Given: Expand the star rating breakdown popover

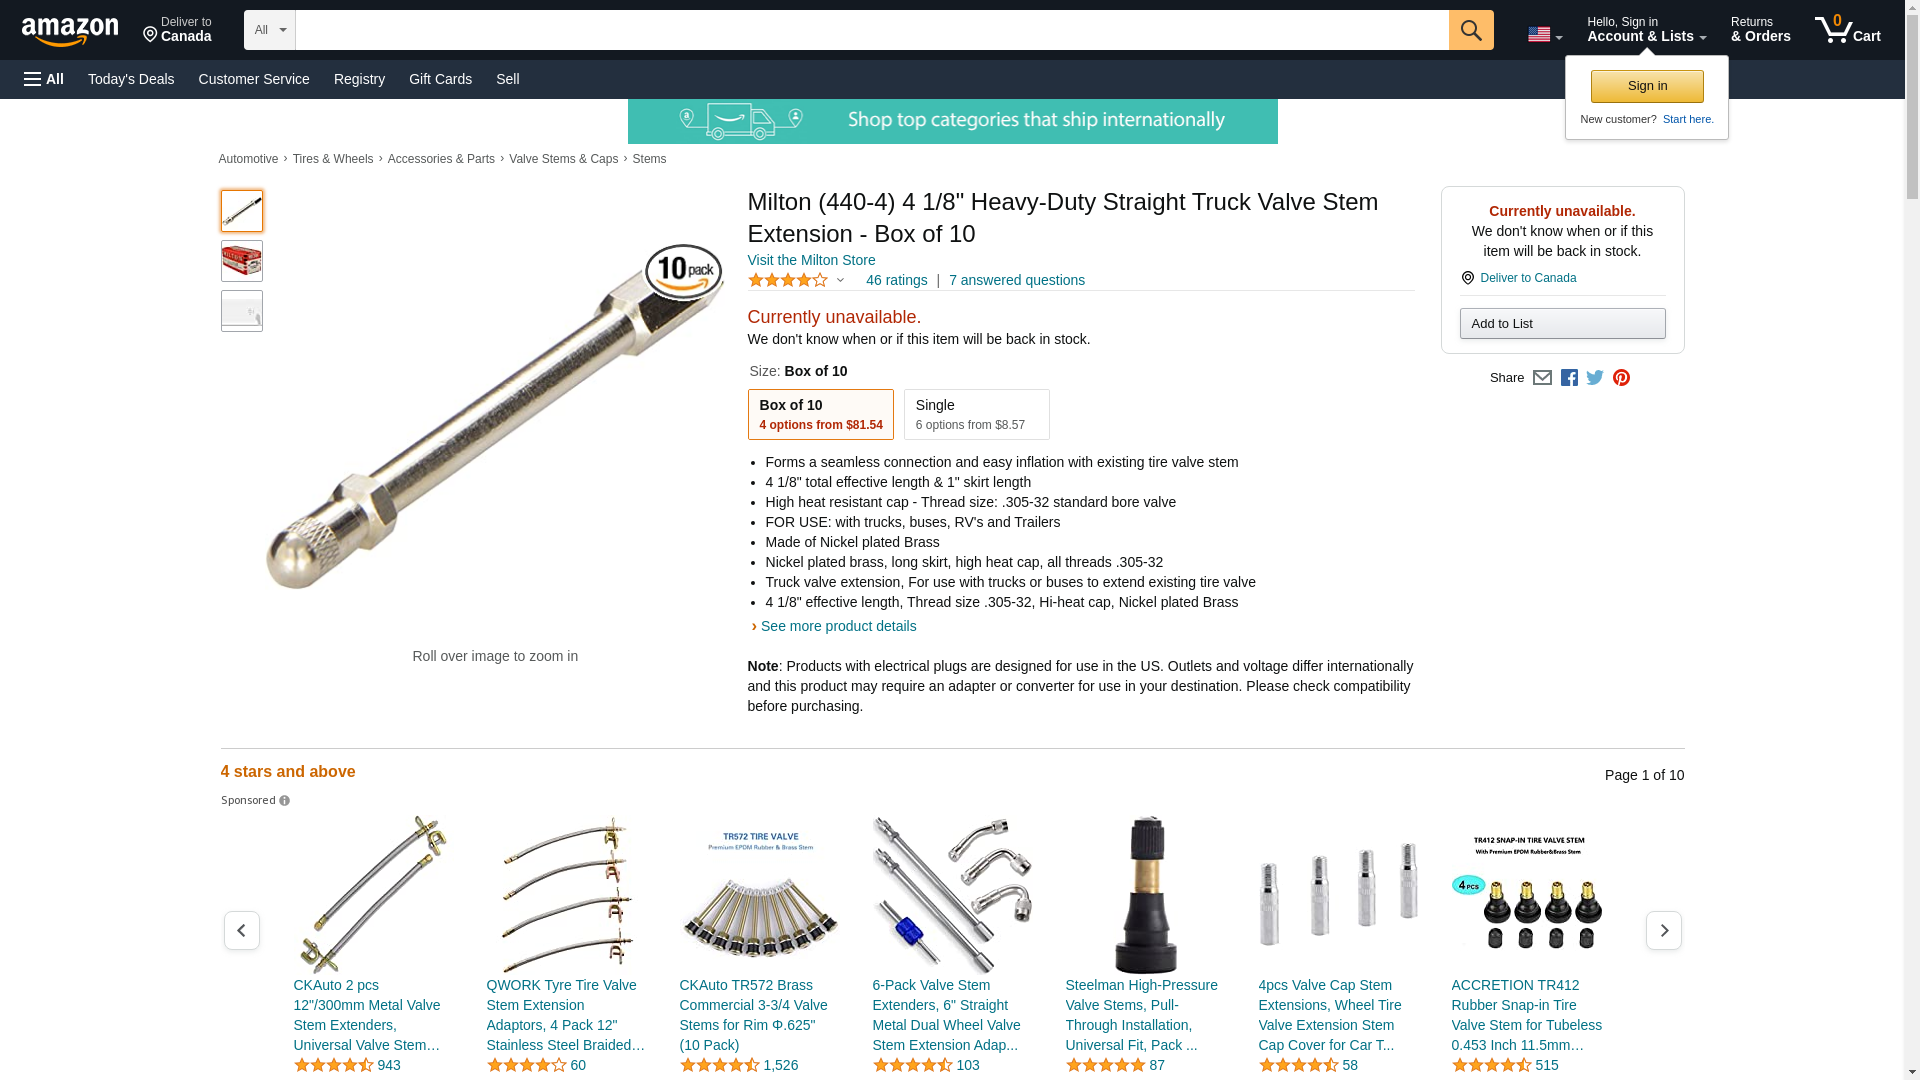Looking at the screenshot, I should tap(796, 280).
